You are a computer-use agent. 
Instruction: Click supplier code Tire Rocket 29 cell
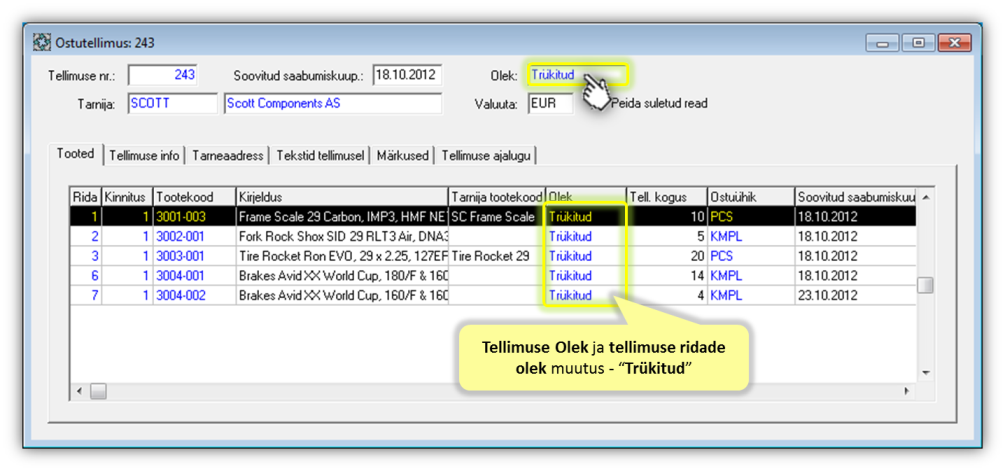click(497, 256)
